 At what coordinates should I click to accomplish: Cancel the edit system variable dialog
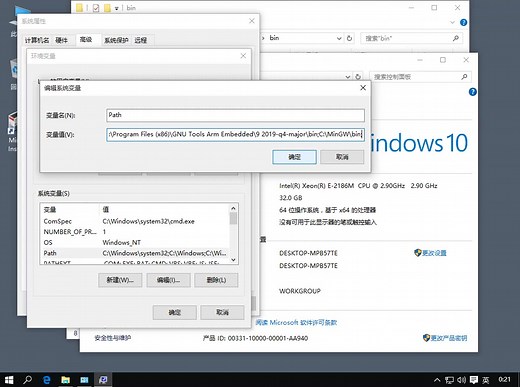tap(342, 157)
